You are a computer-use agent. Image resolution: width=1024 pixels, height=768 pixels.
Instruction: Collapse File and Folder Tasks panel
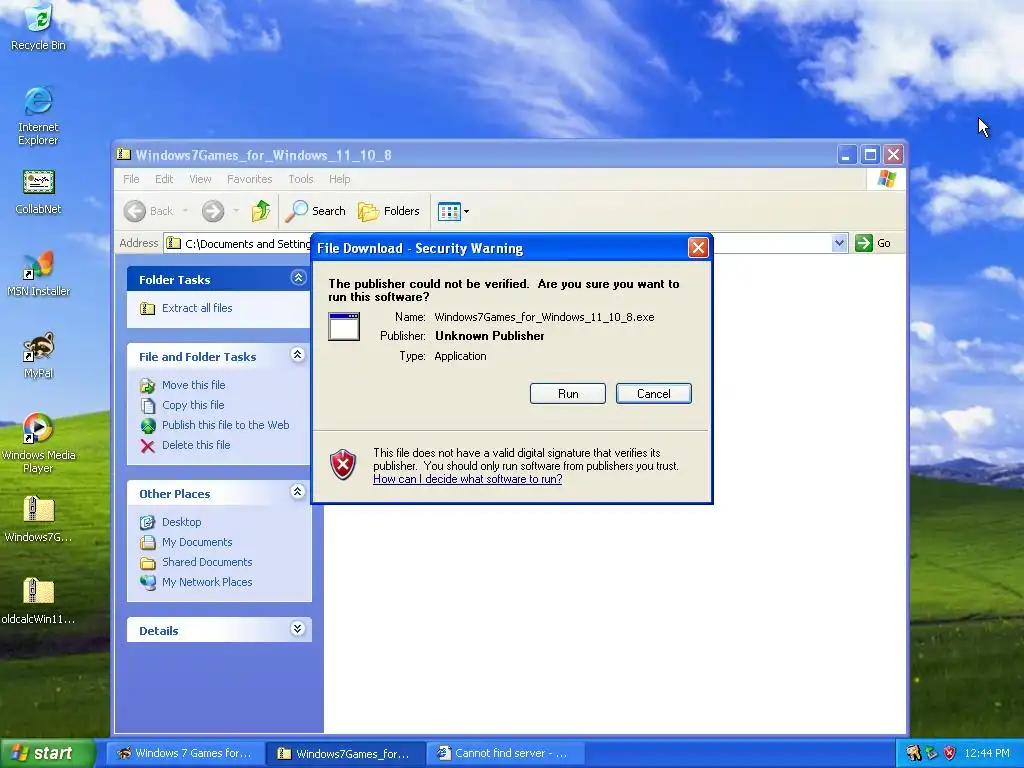(x=298, y=355)
